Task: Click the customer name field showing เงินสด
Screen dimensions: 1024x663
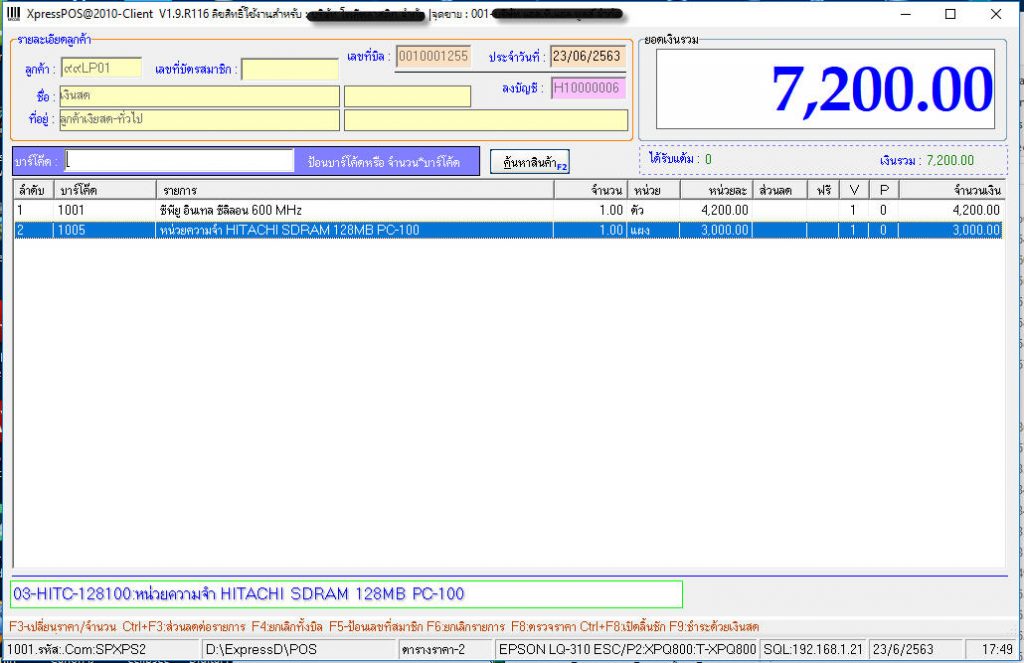Action: pos(200,96)
